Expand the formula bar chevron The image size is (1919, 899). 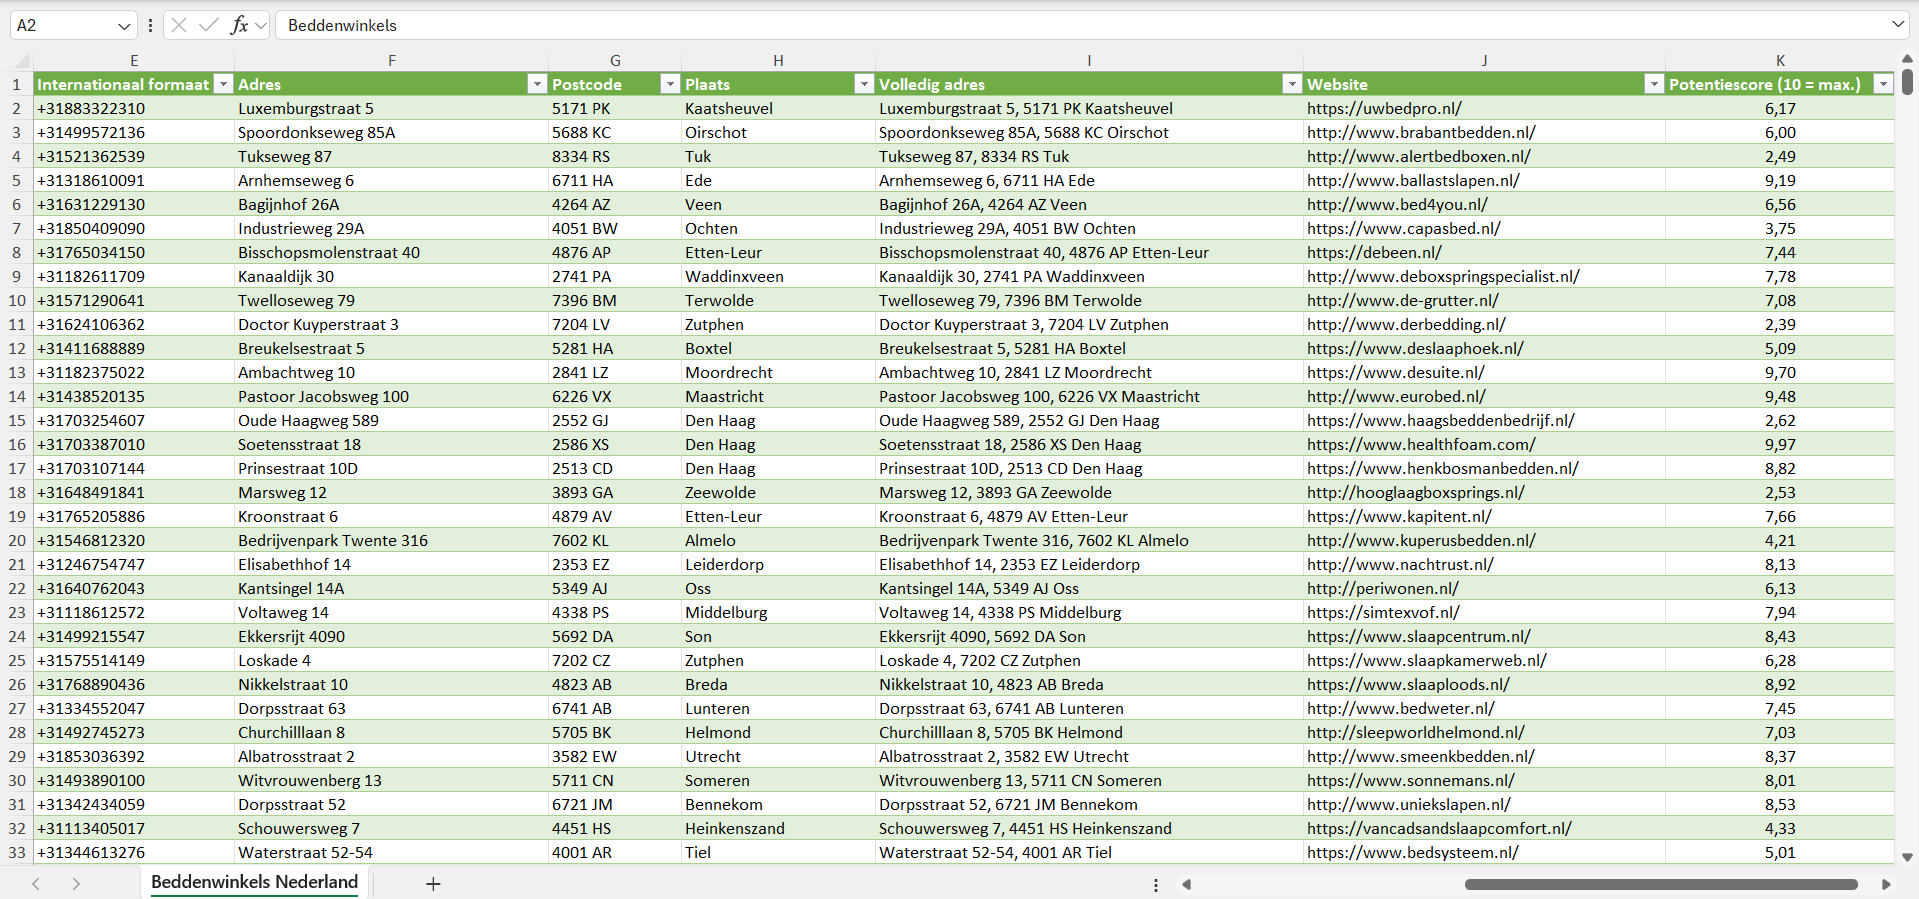[1898, 24]
